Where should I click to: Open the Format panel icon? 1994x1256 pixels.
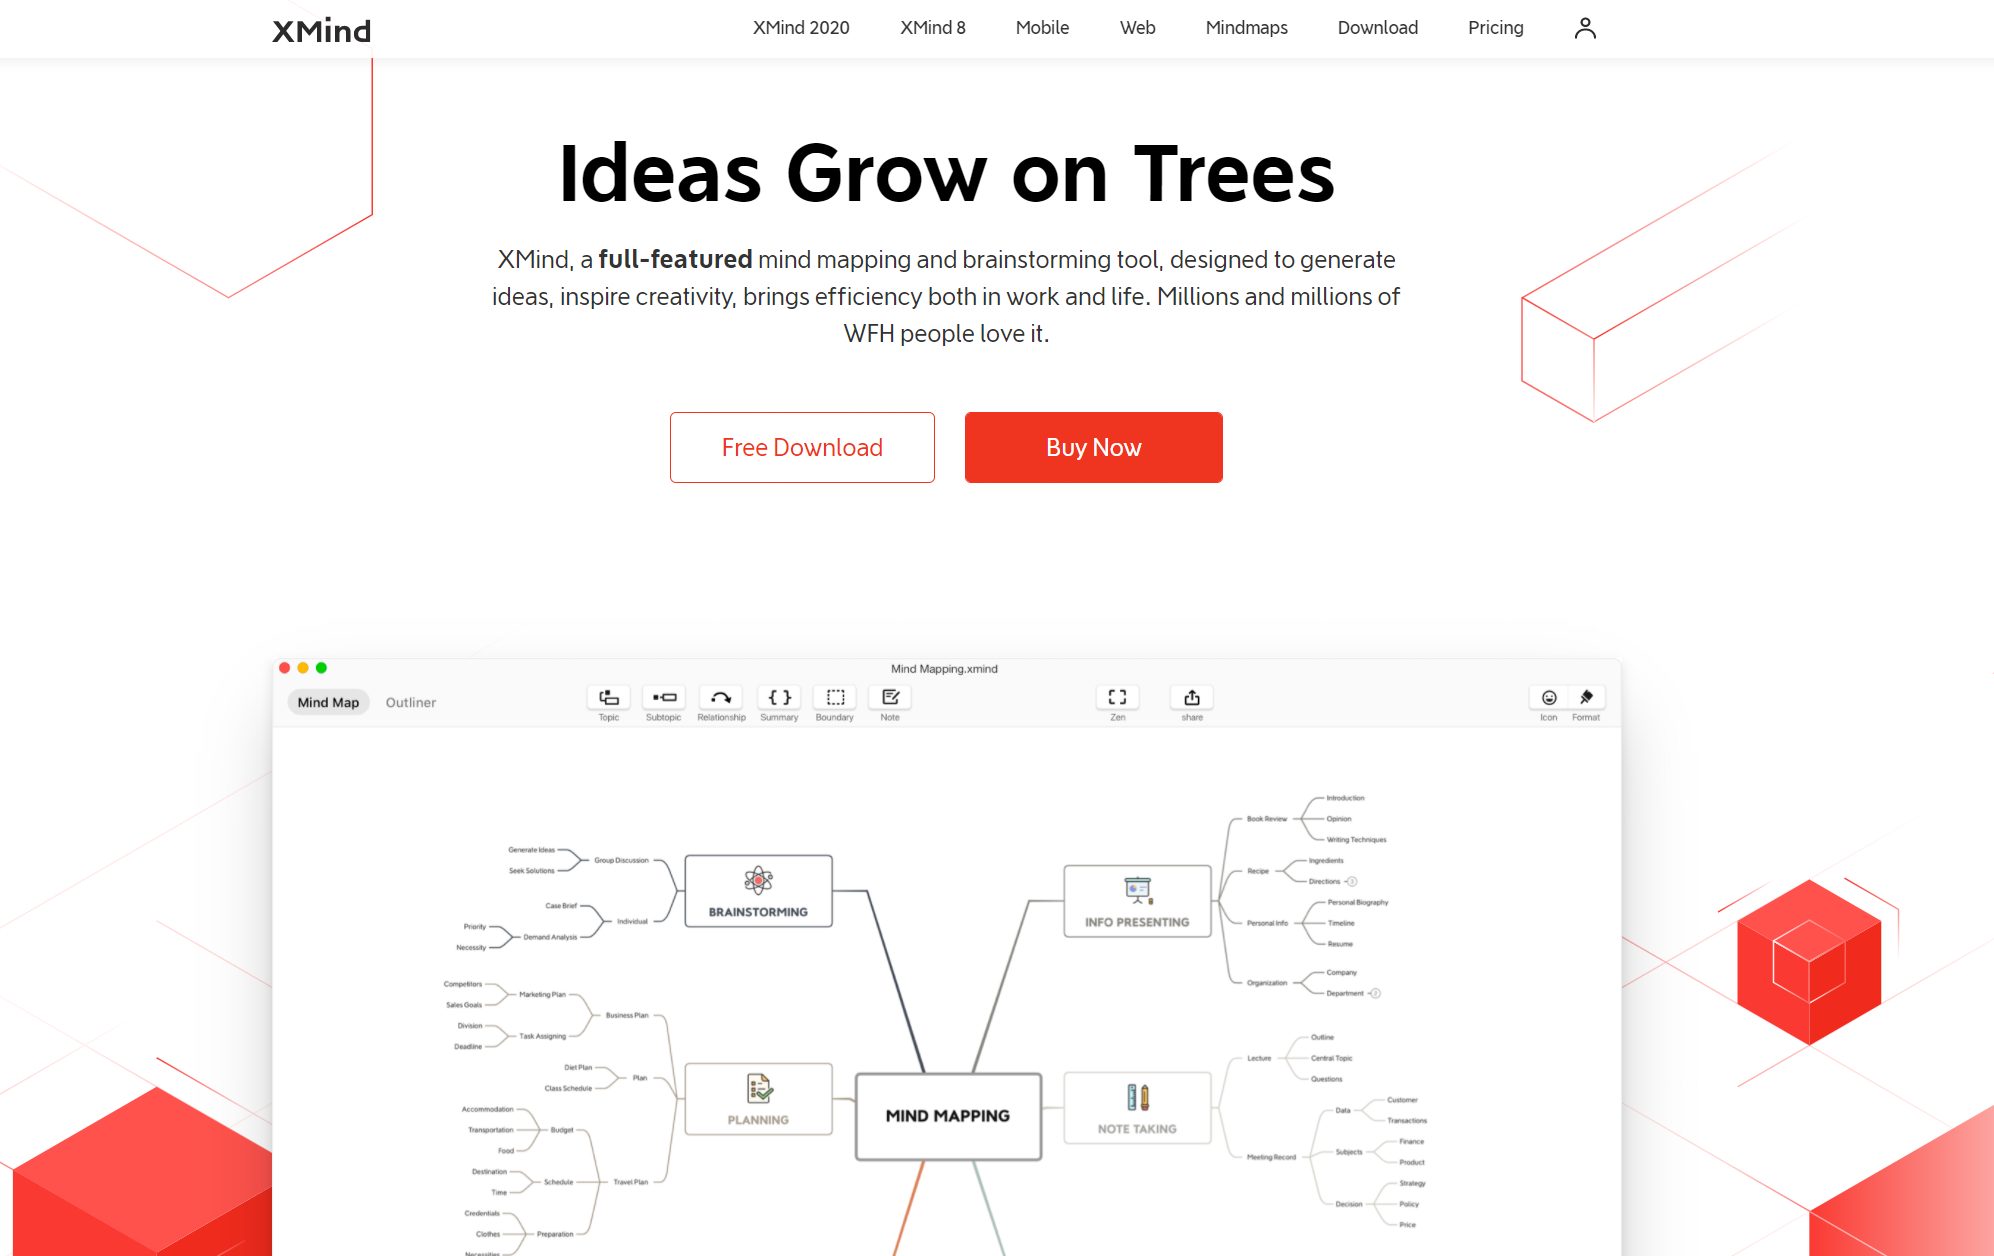click(1586, 698)
